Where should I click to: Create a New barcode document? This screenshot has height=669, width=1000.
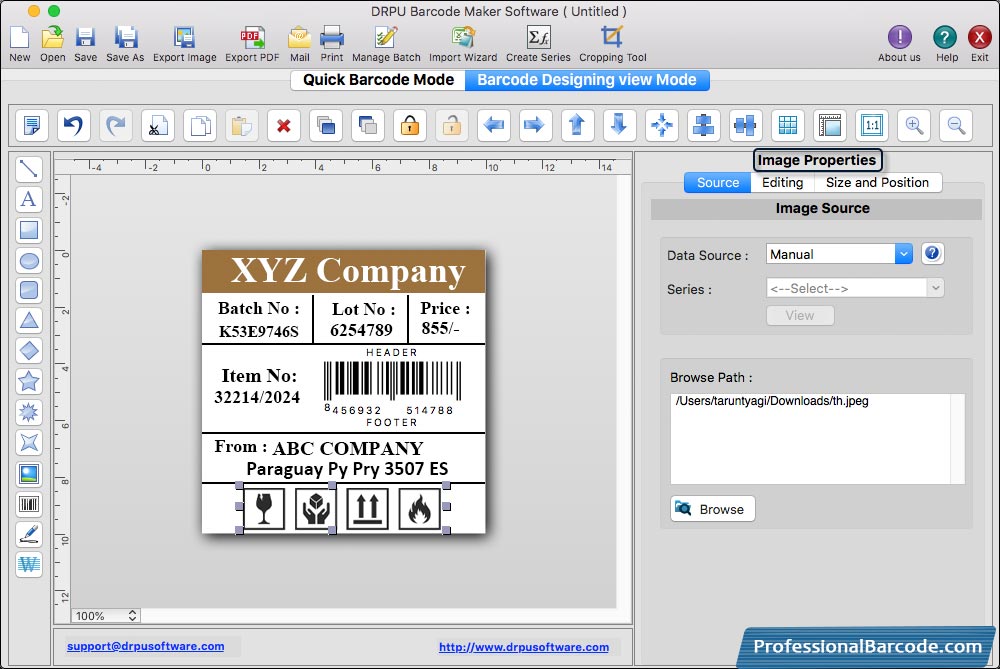click(x=19, y=44)
